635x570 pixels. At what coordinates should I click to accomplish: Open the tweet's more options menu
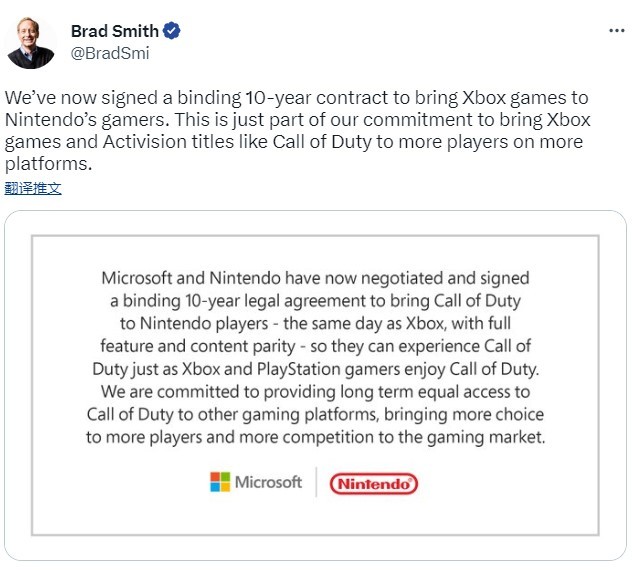click(x=617, y=31)
